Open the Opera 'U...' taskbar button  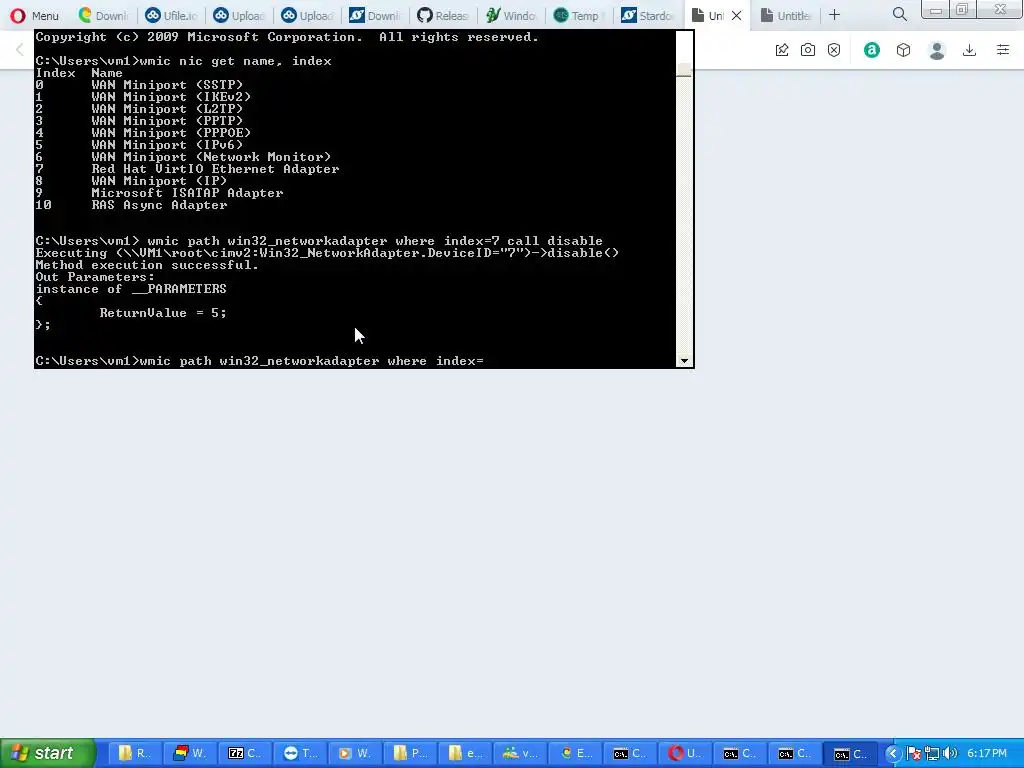click(684, 753)
